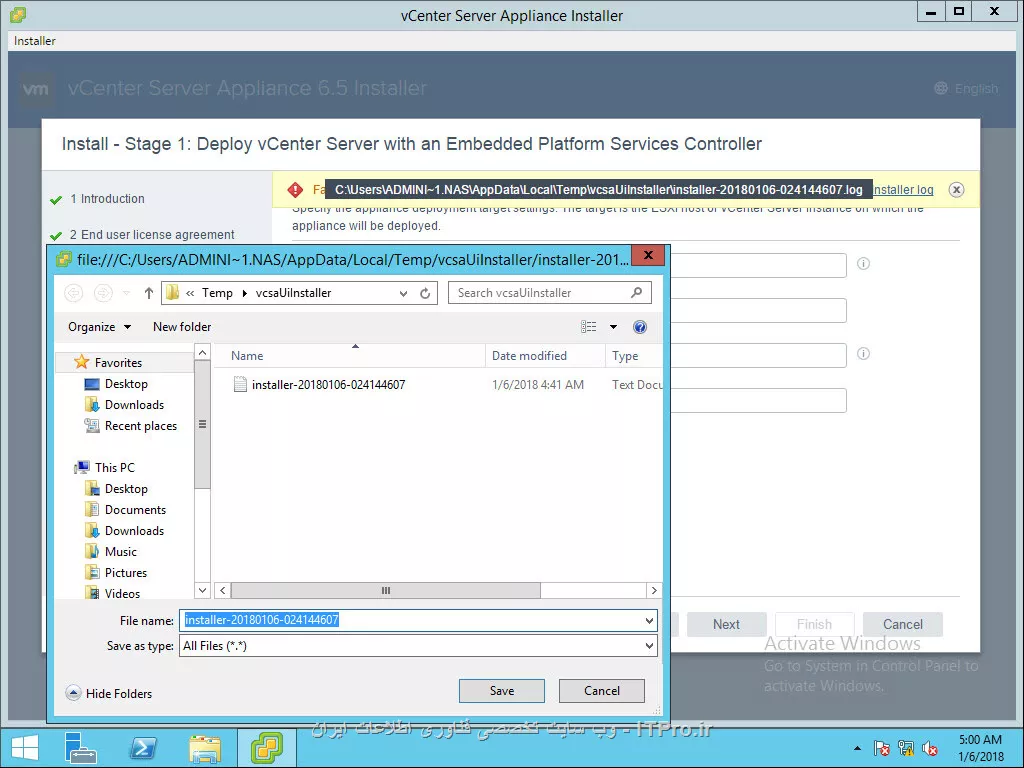Click the third field's info icon
This screenshot has height=768, width=1024.
[863, 354]
